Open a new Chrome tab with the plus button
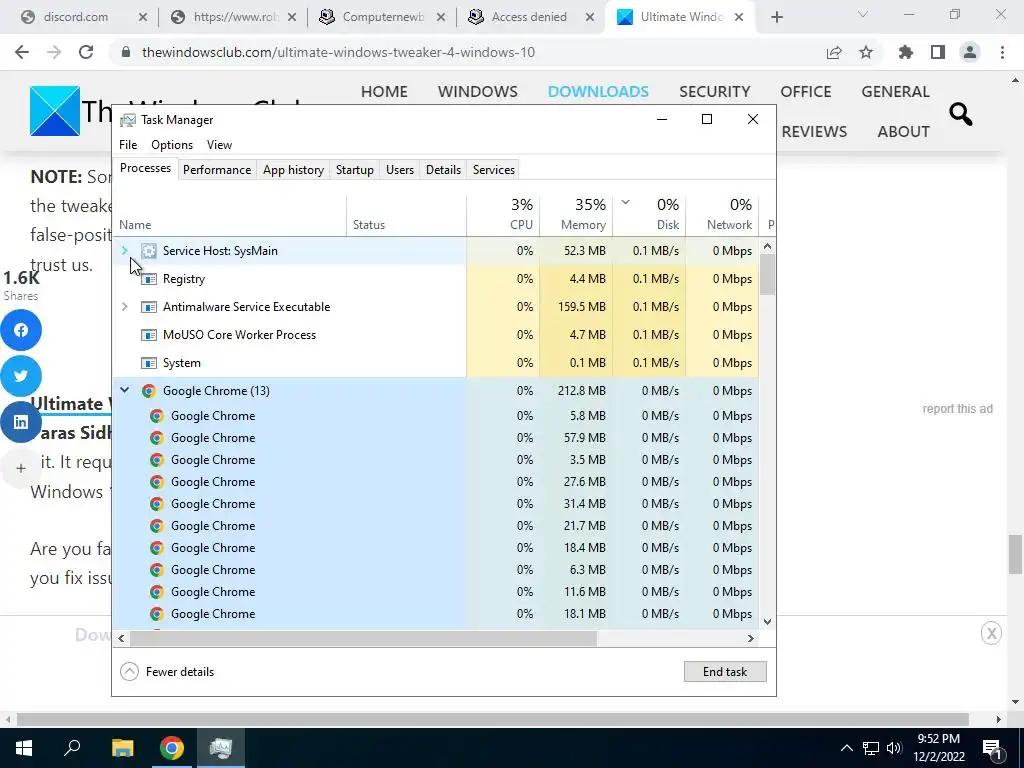Viewport: 1024px width, 768px height. [x=776, y=17]
